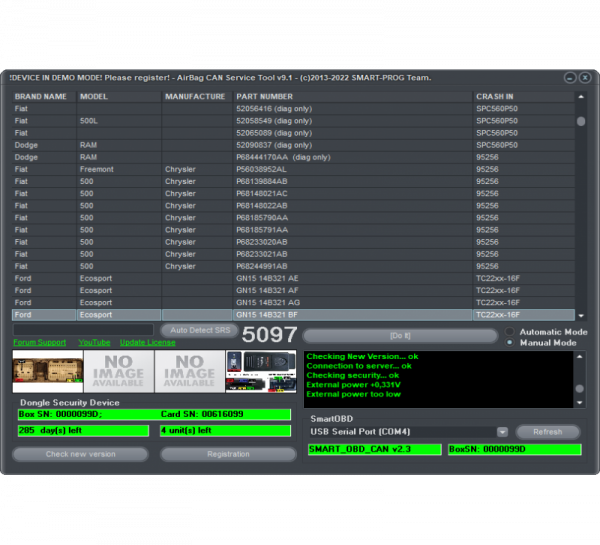
Task: Select Ford Ecosport row GN15 14B321 AG
Action: click(293, 303)
